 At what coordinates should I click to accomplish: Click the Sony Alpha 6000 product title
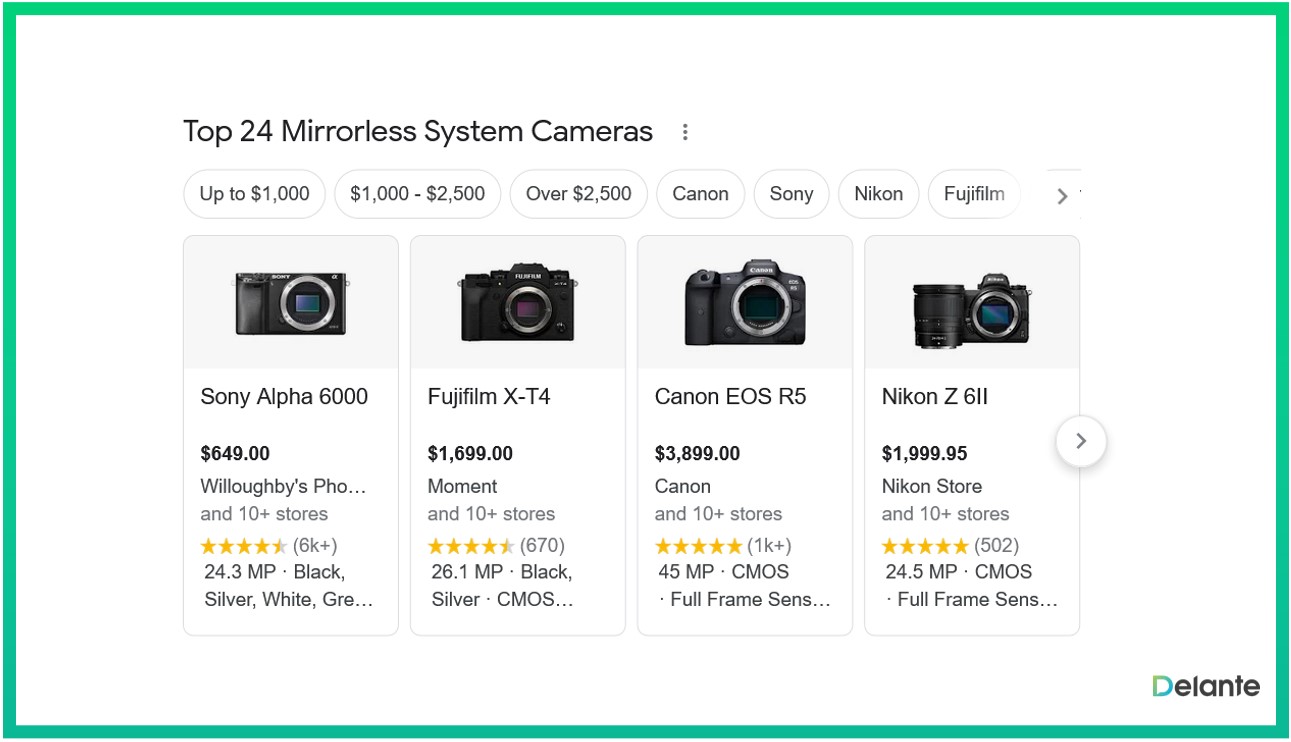(284, 397)
